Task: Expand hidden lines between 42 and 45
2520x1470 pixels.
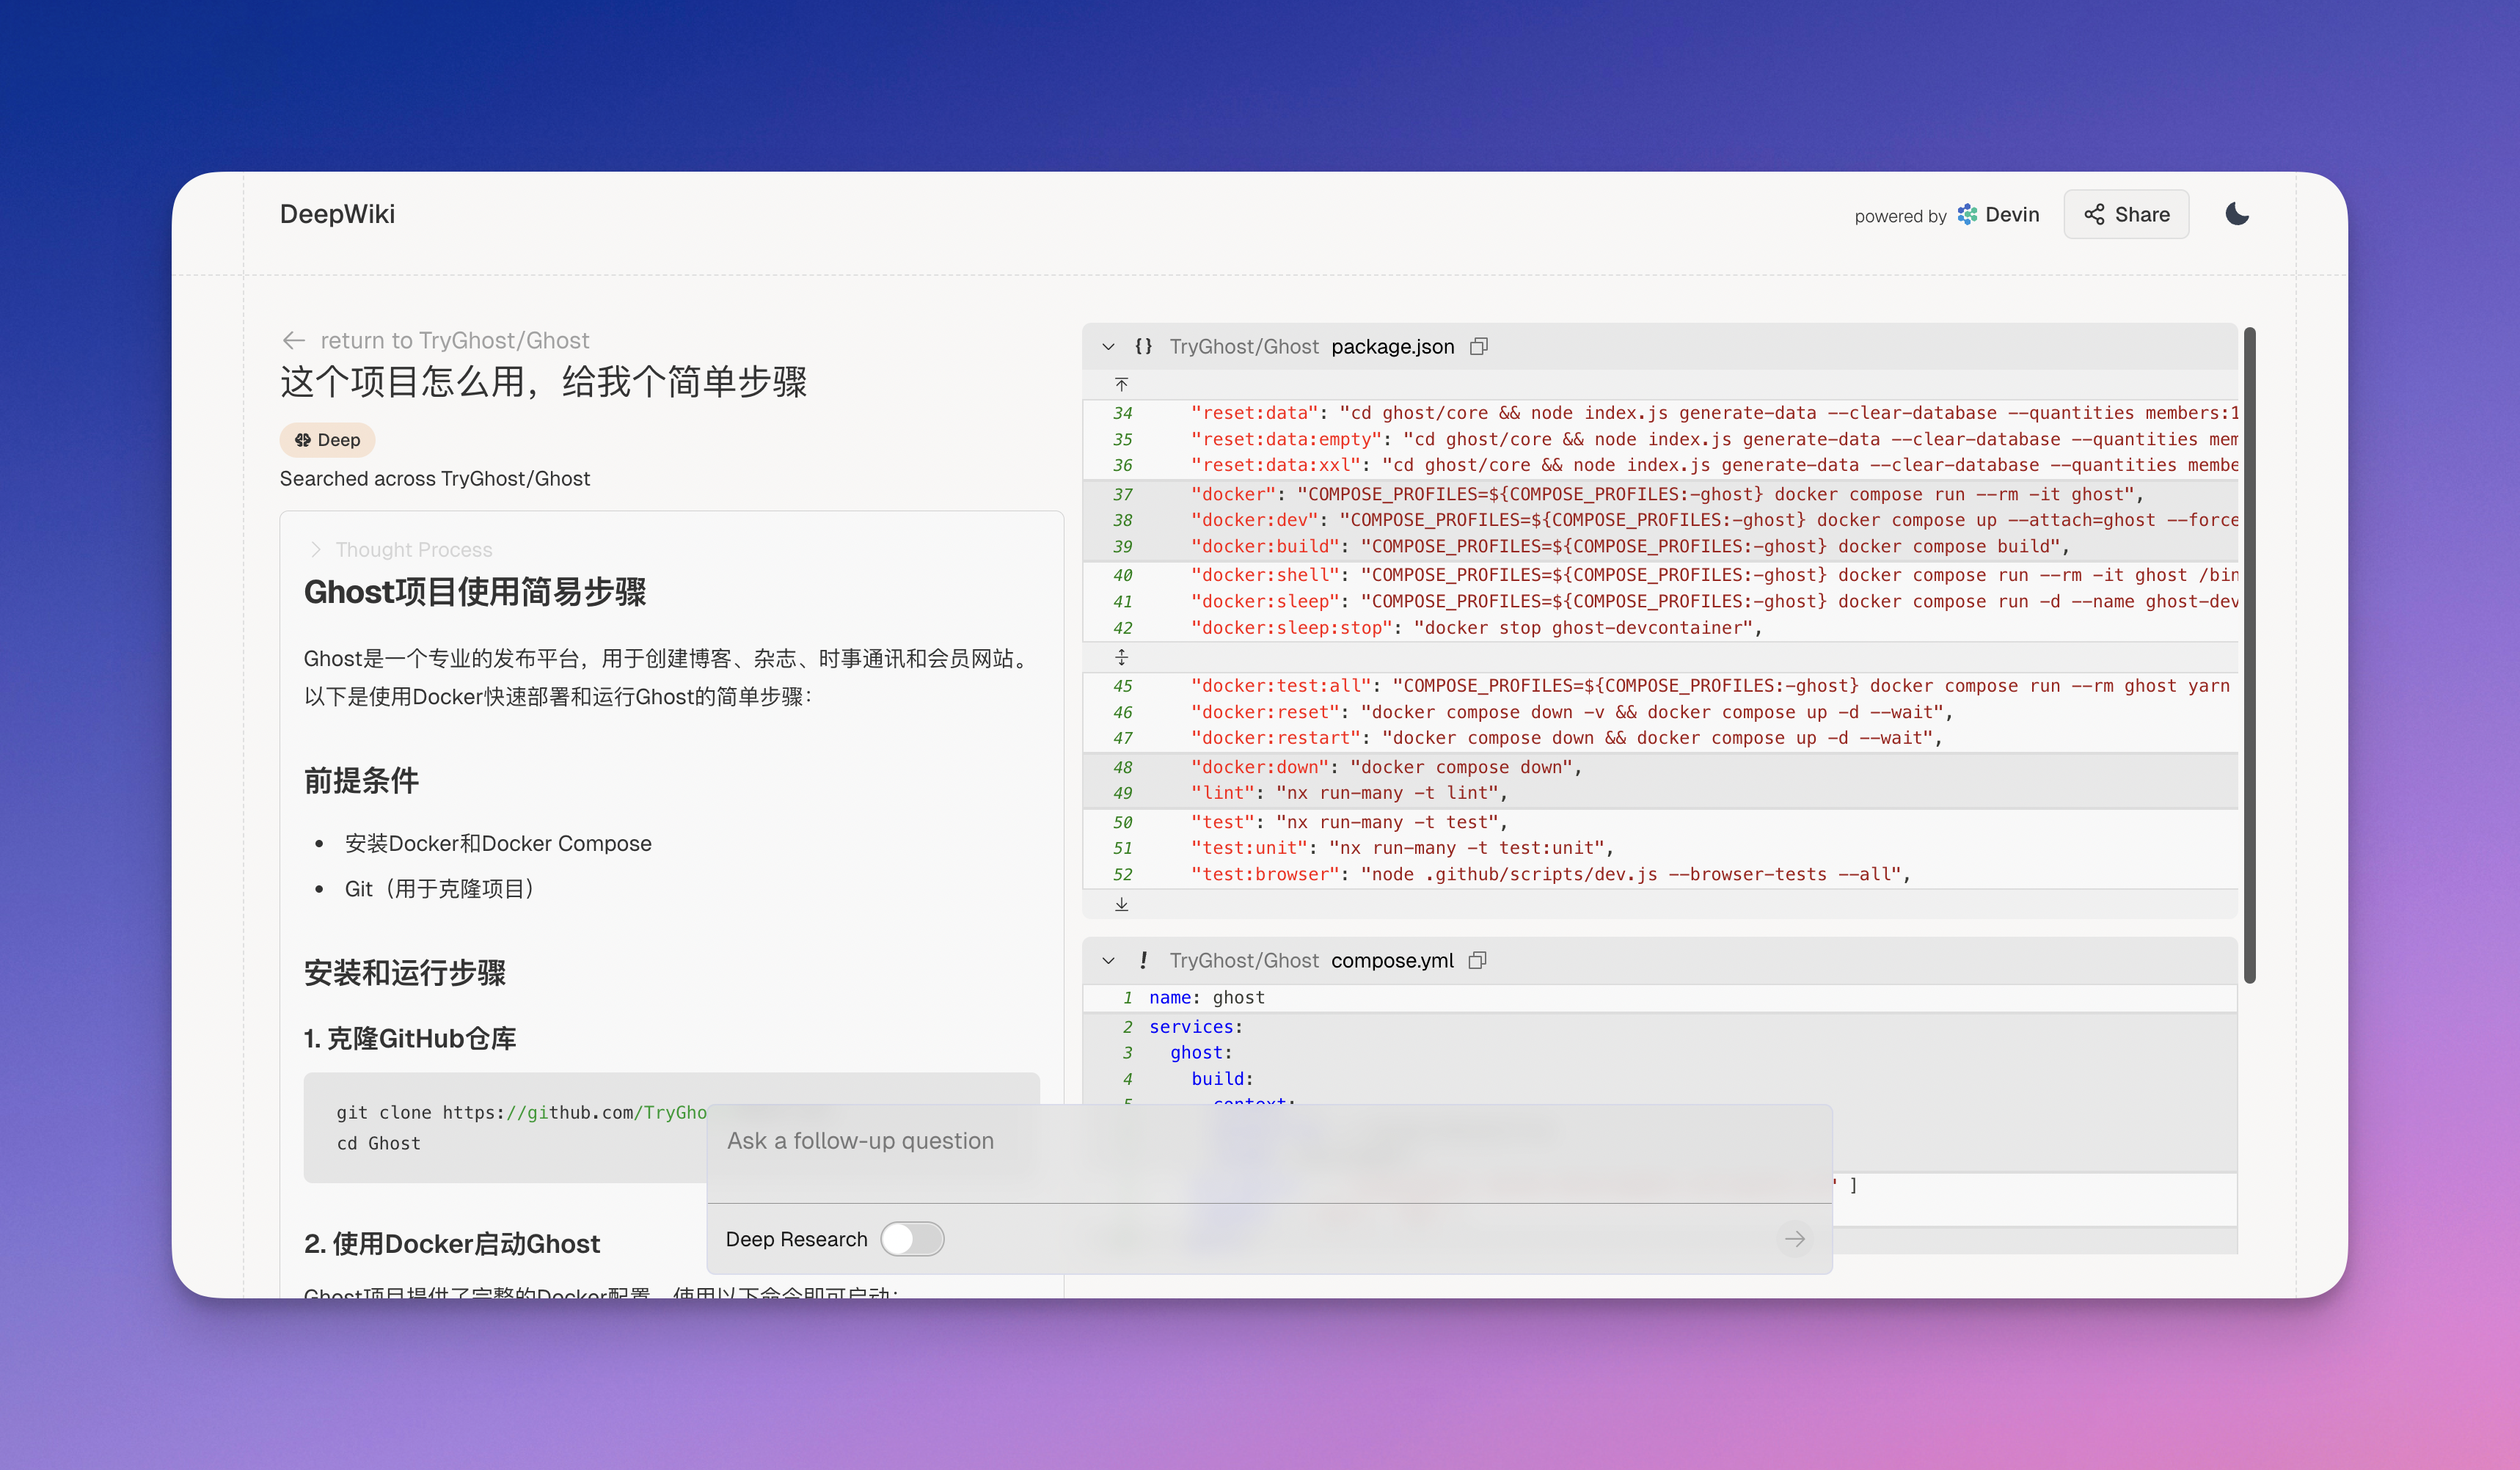Action: point(1121,657)
